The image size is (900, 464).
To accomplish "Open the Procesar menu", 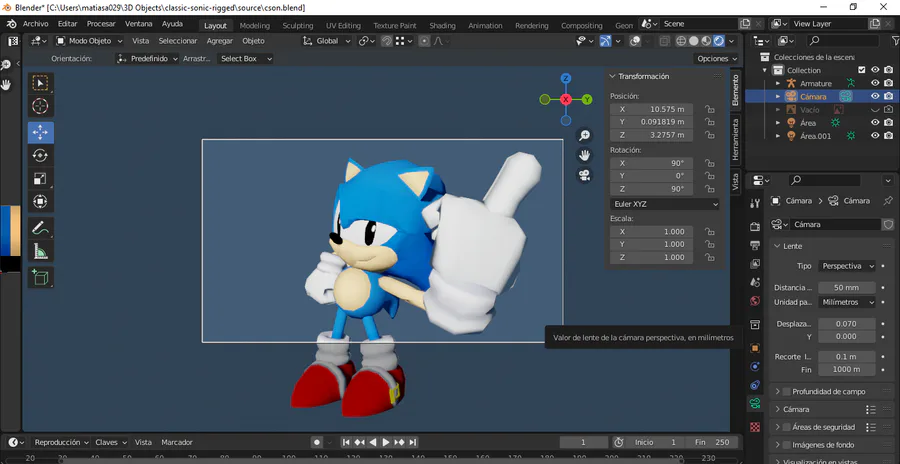I will [x=101, y=24].
